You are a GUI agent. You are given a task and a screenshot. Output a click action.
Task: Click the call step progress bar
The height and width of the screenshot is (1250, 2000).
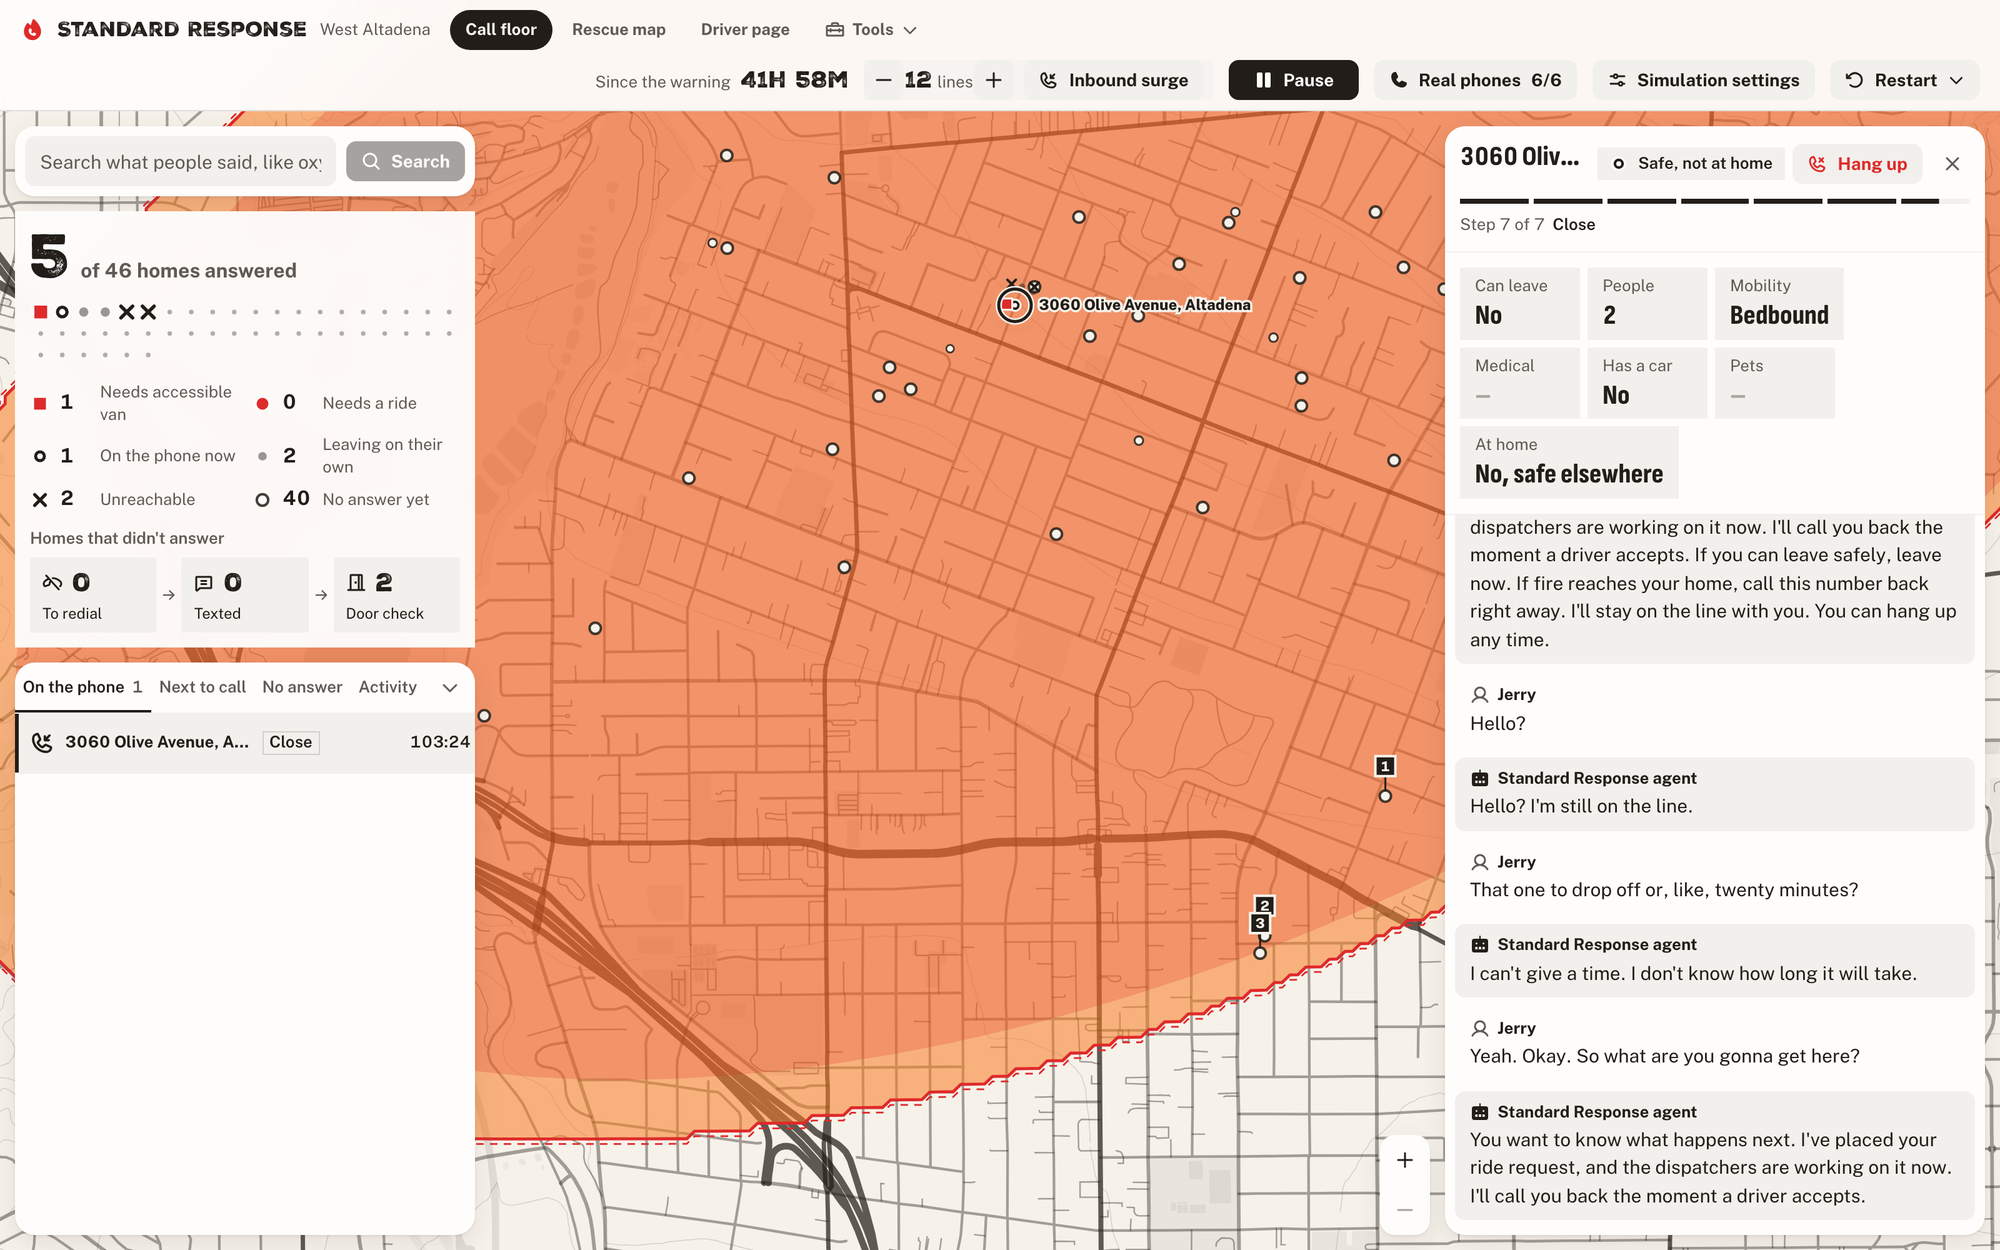coord(1715,201)
